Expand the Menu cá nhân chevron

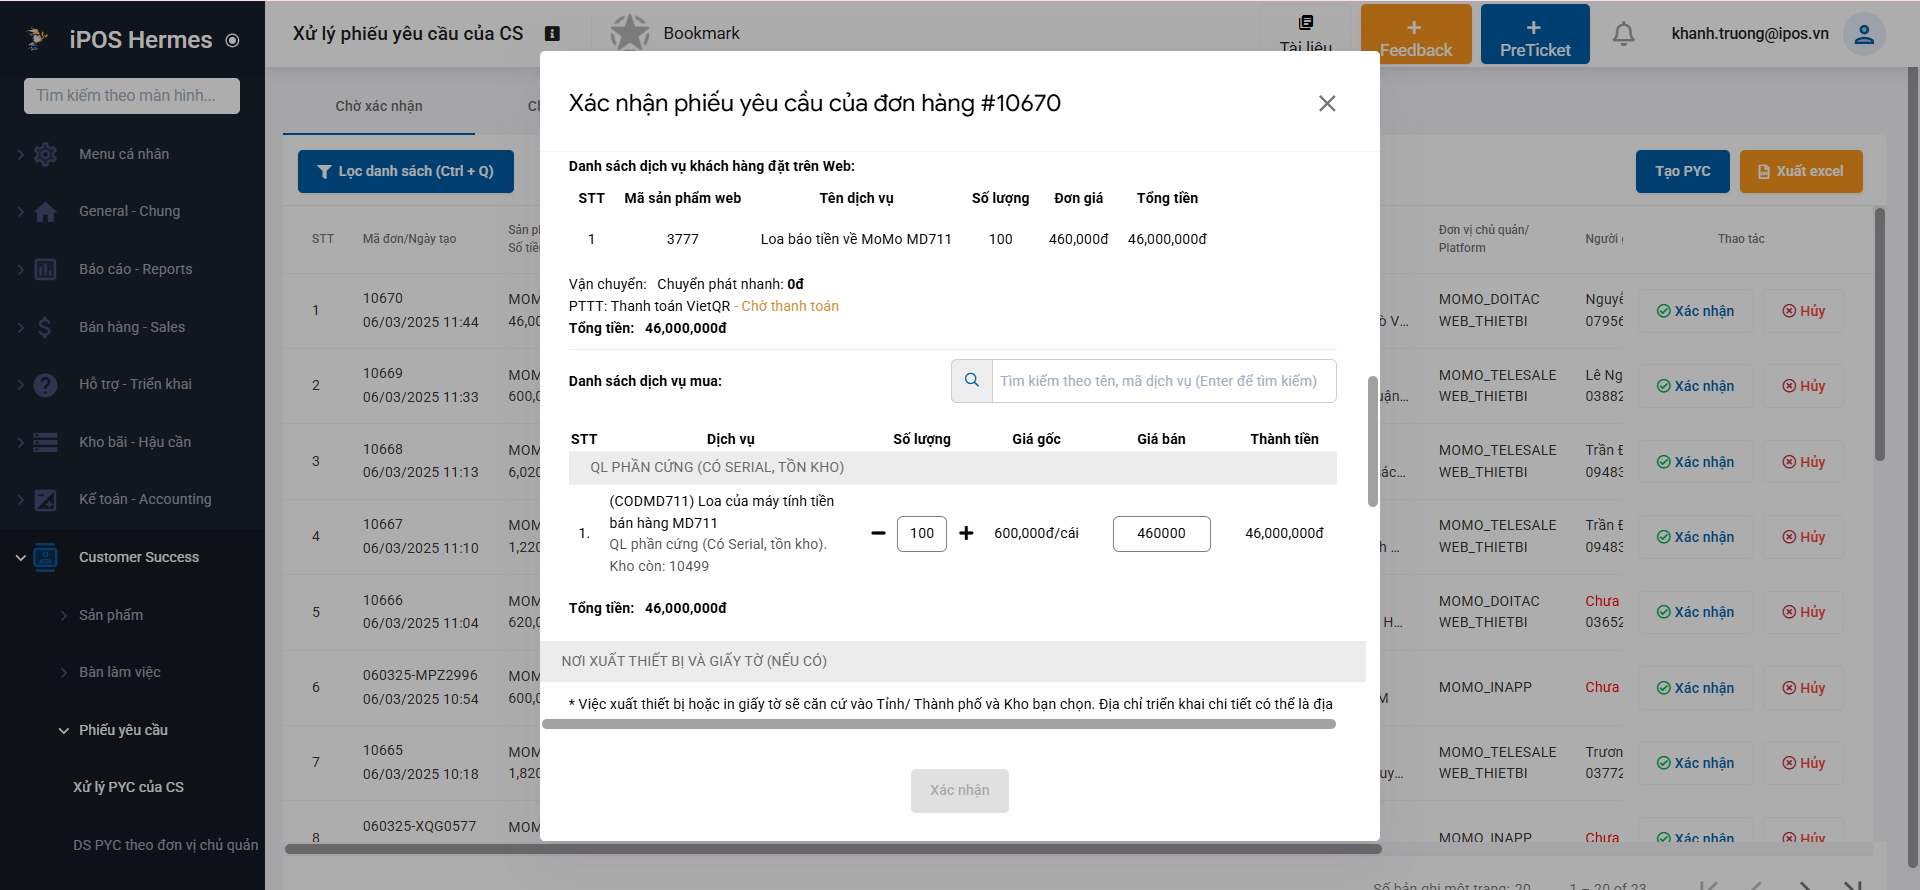pos(20,154)
